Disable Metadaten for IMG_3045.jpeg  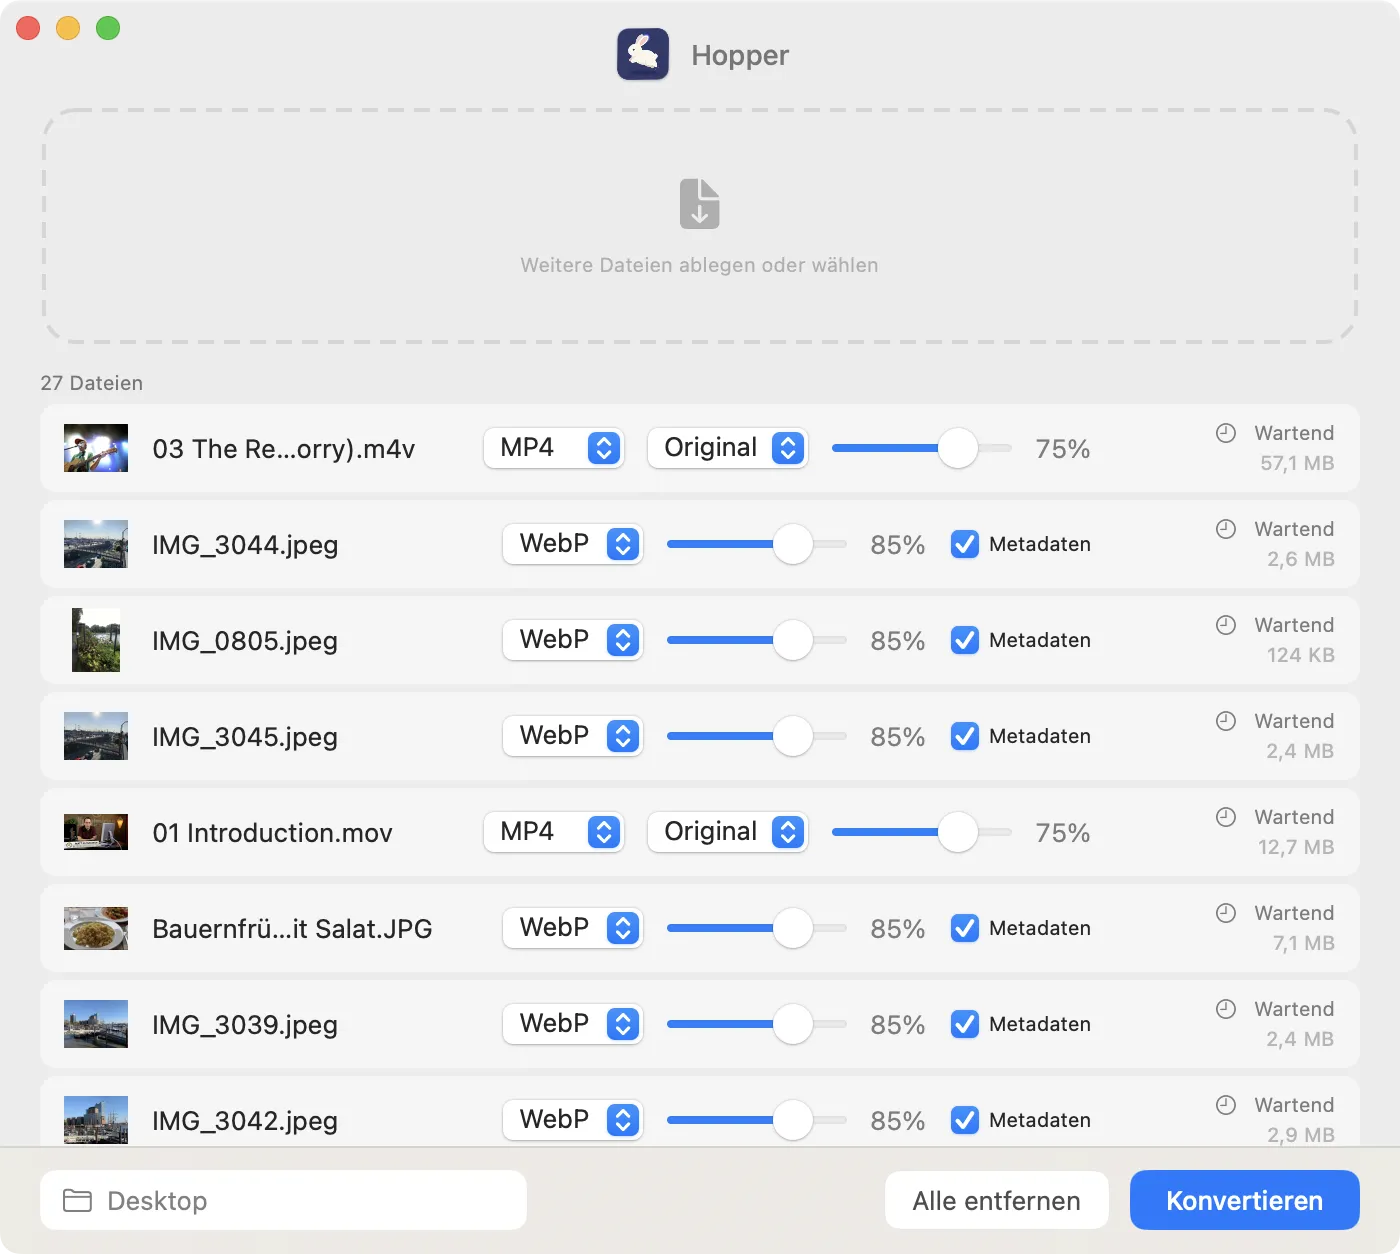[964, 736]
